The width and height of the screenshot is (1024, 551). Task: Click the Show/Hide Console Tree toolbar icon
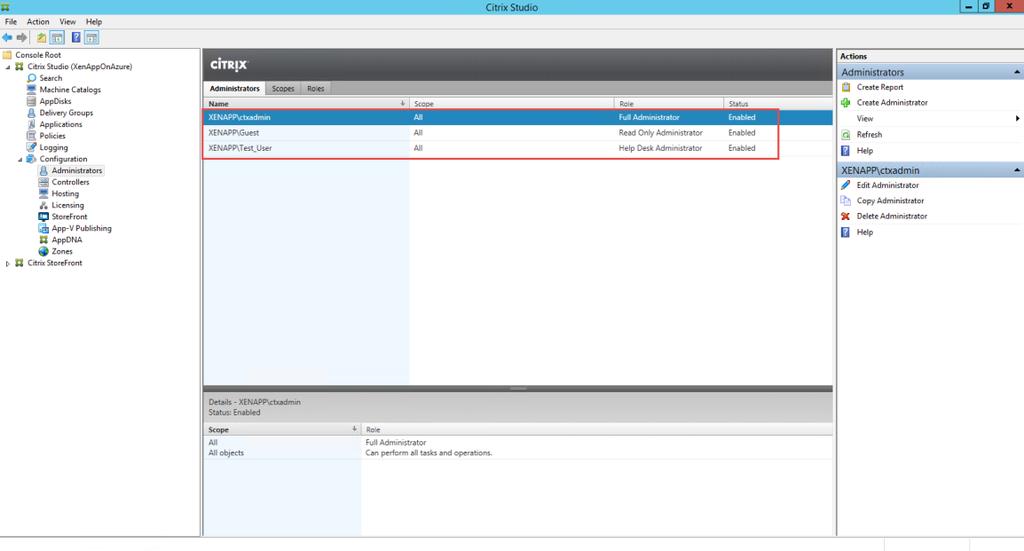(57, 38)
